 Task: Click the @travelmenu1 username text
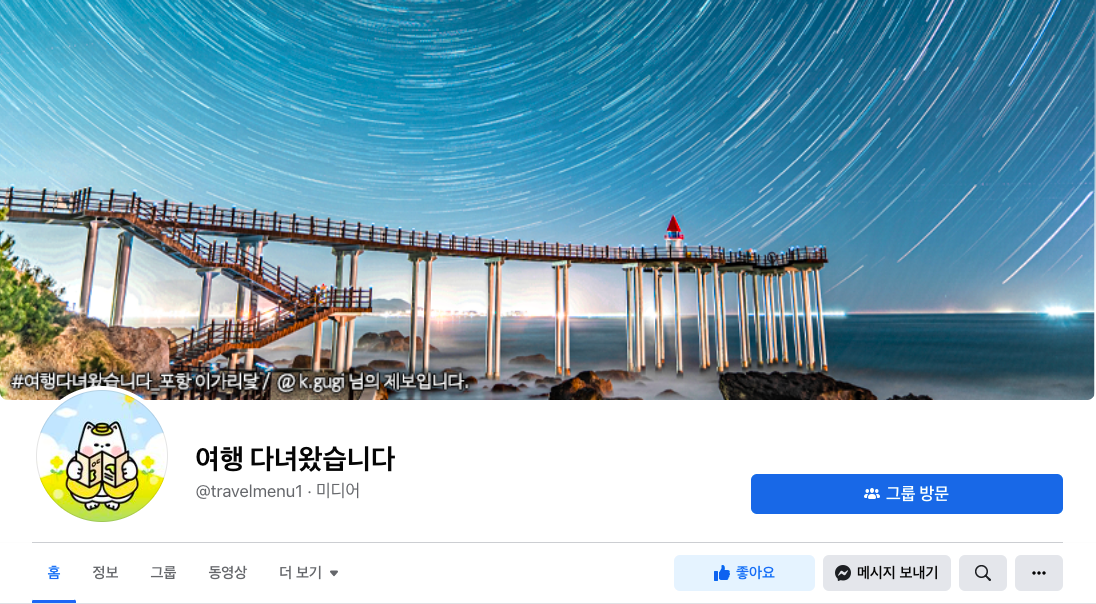click(249, 491)
